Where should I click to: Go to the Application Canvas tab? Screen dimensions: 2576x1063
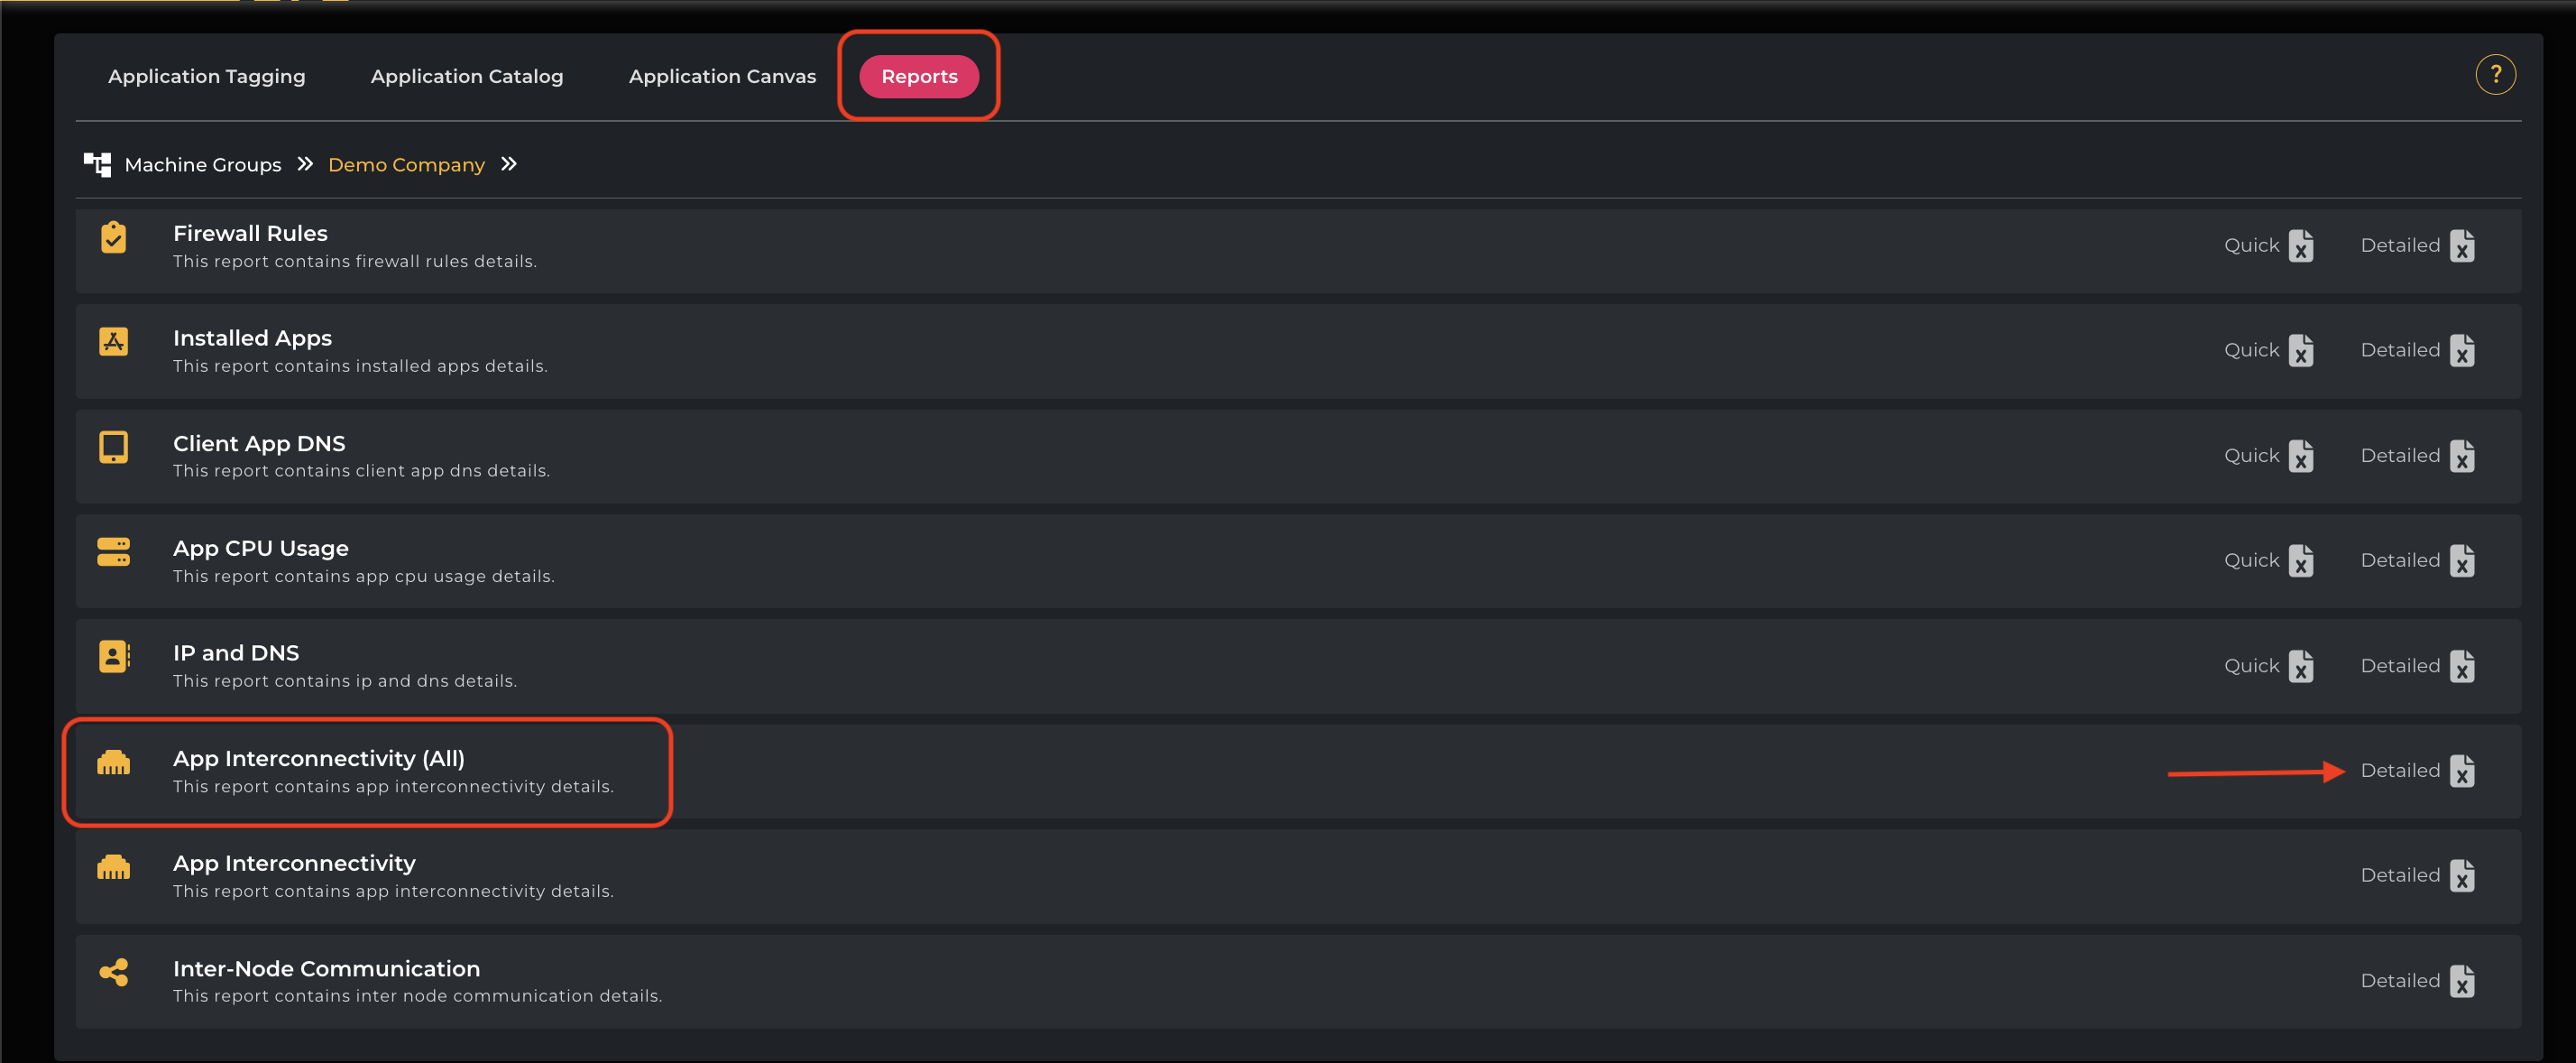click(722, 77)
